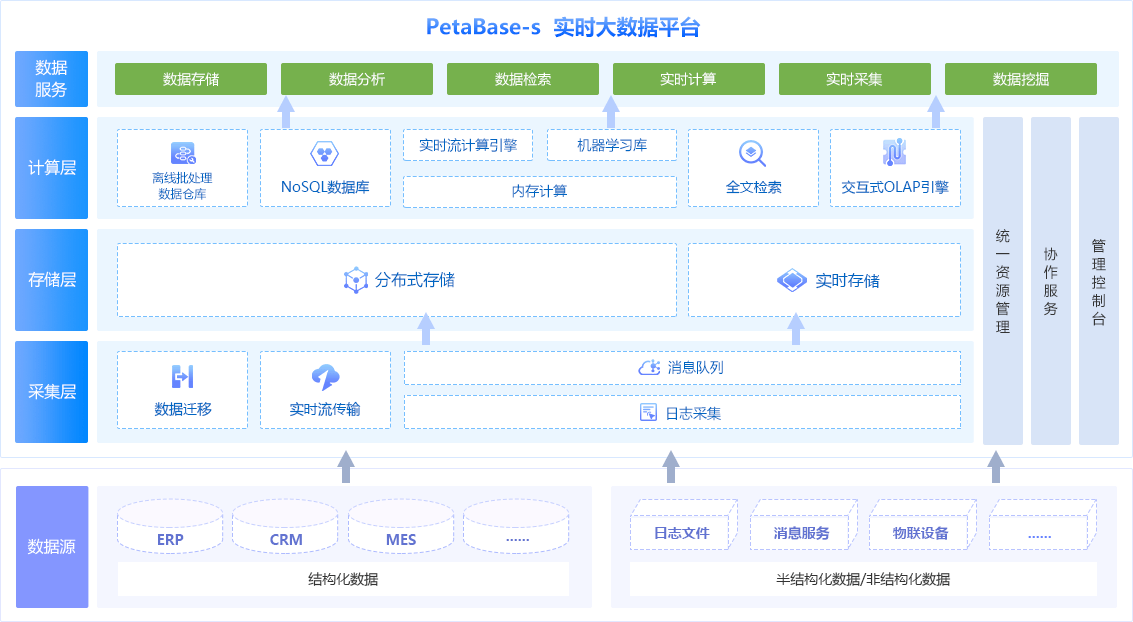Choose the 实时计算 service button
The width and height of the screenshot is (1133, 622).
point(689,79)
